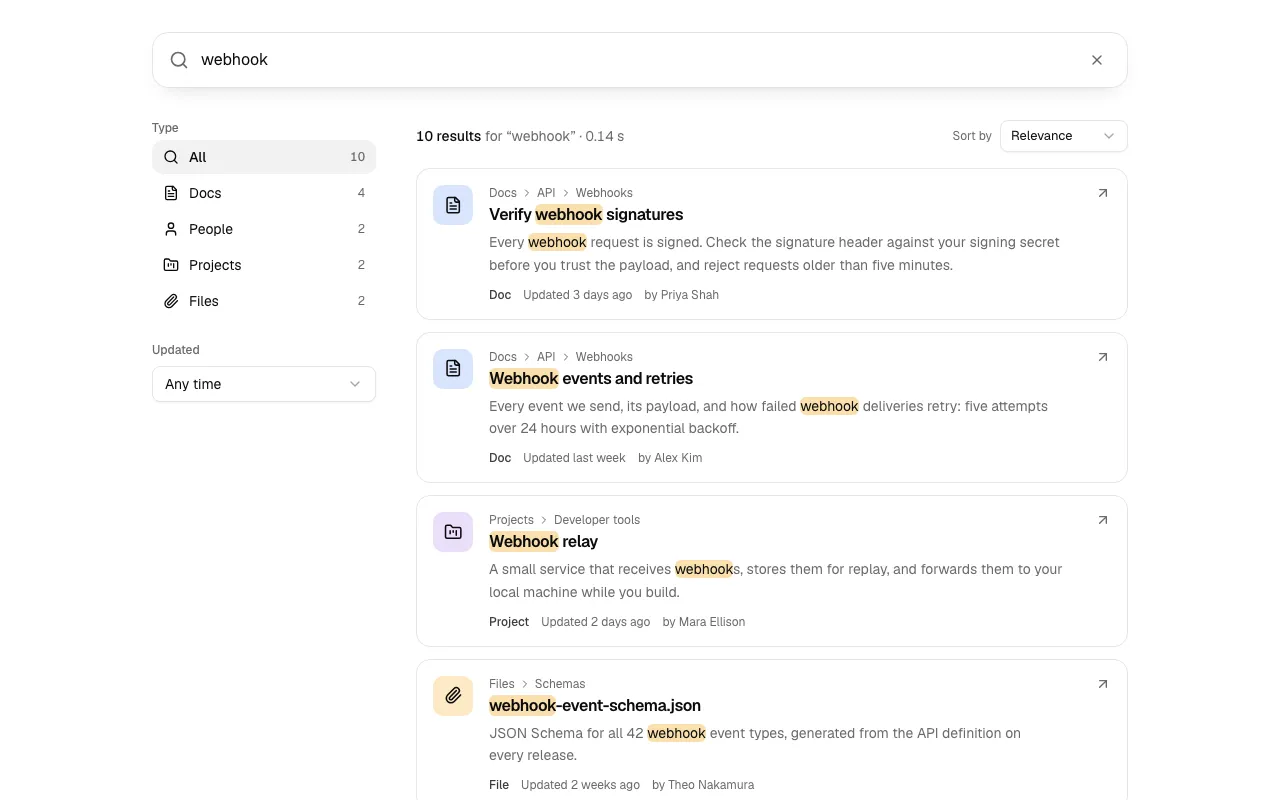Click author name Priya Shah

tap(690, 295)
